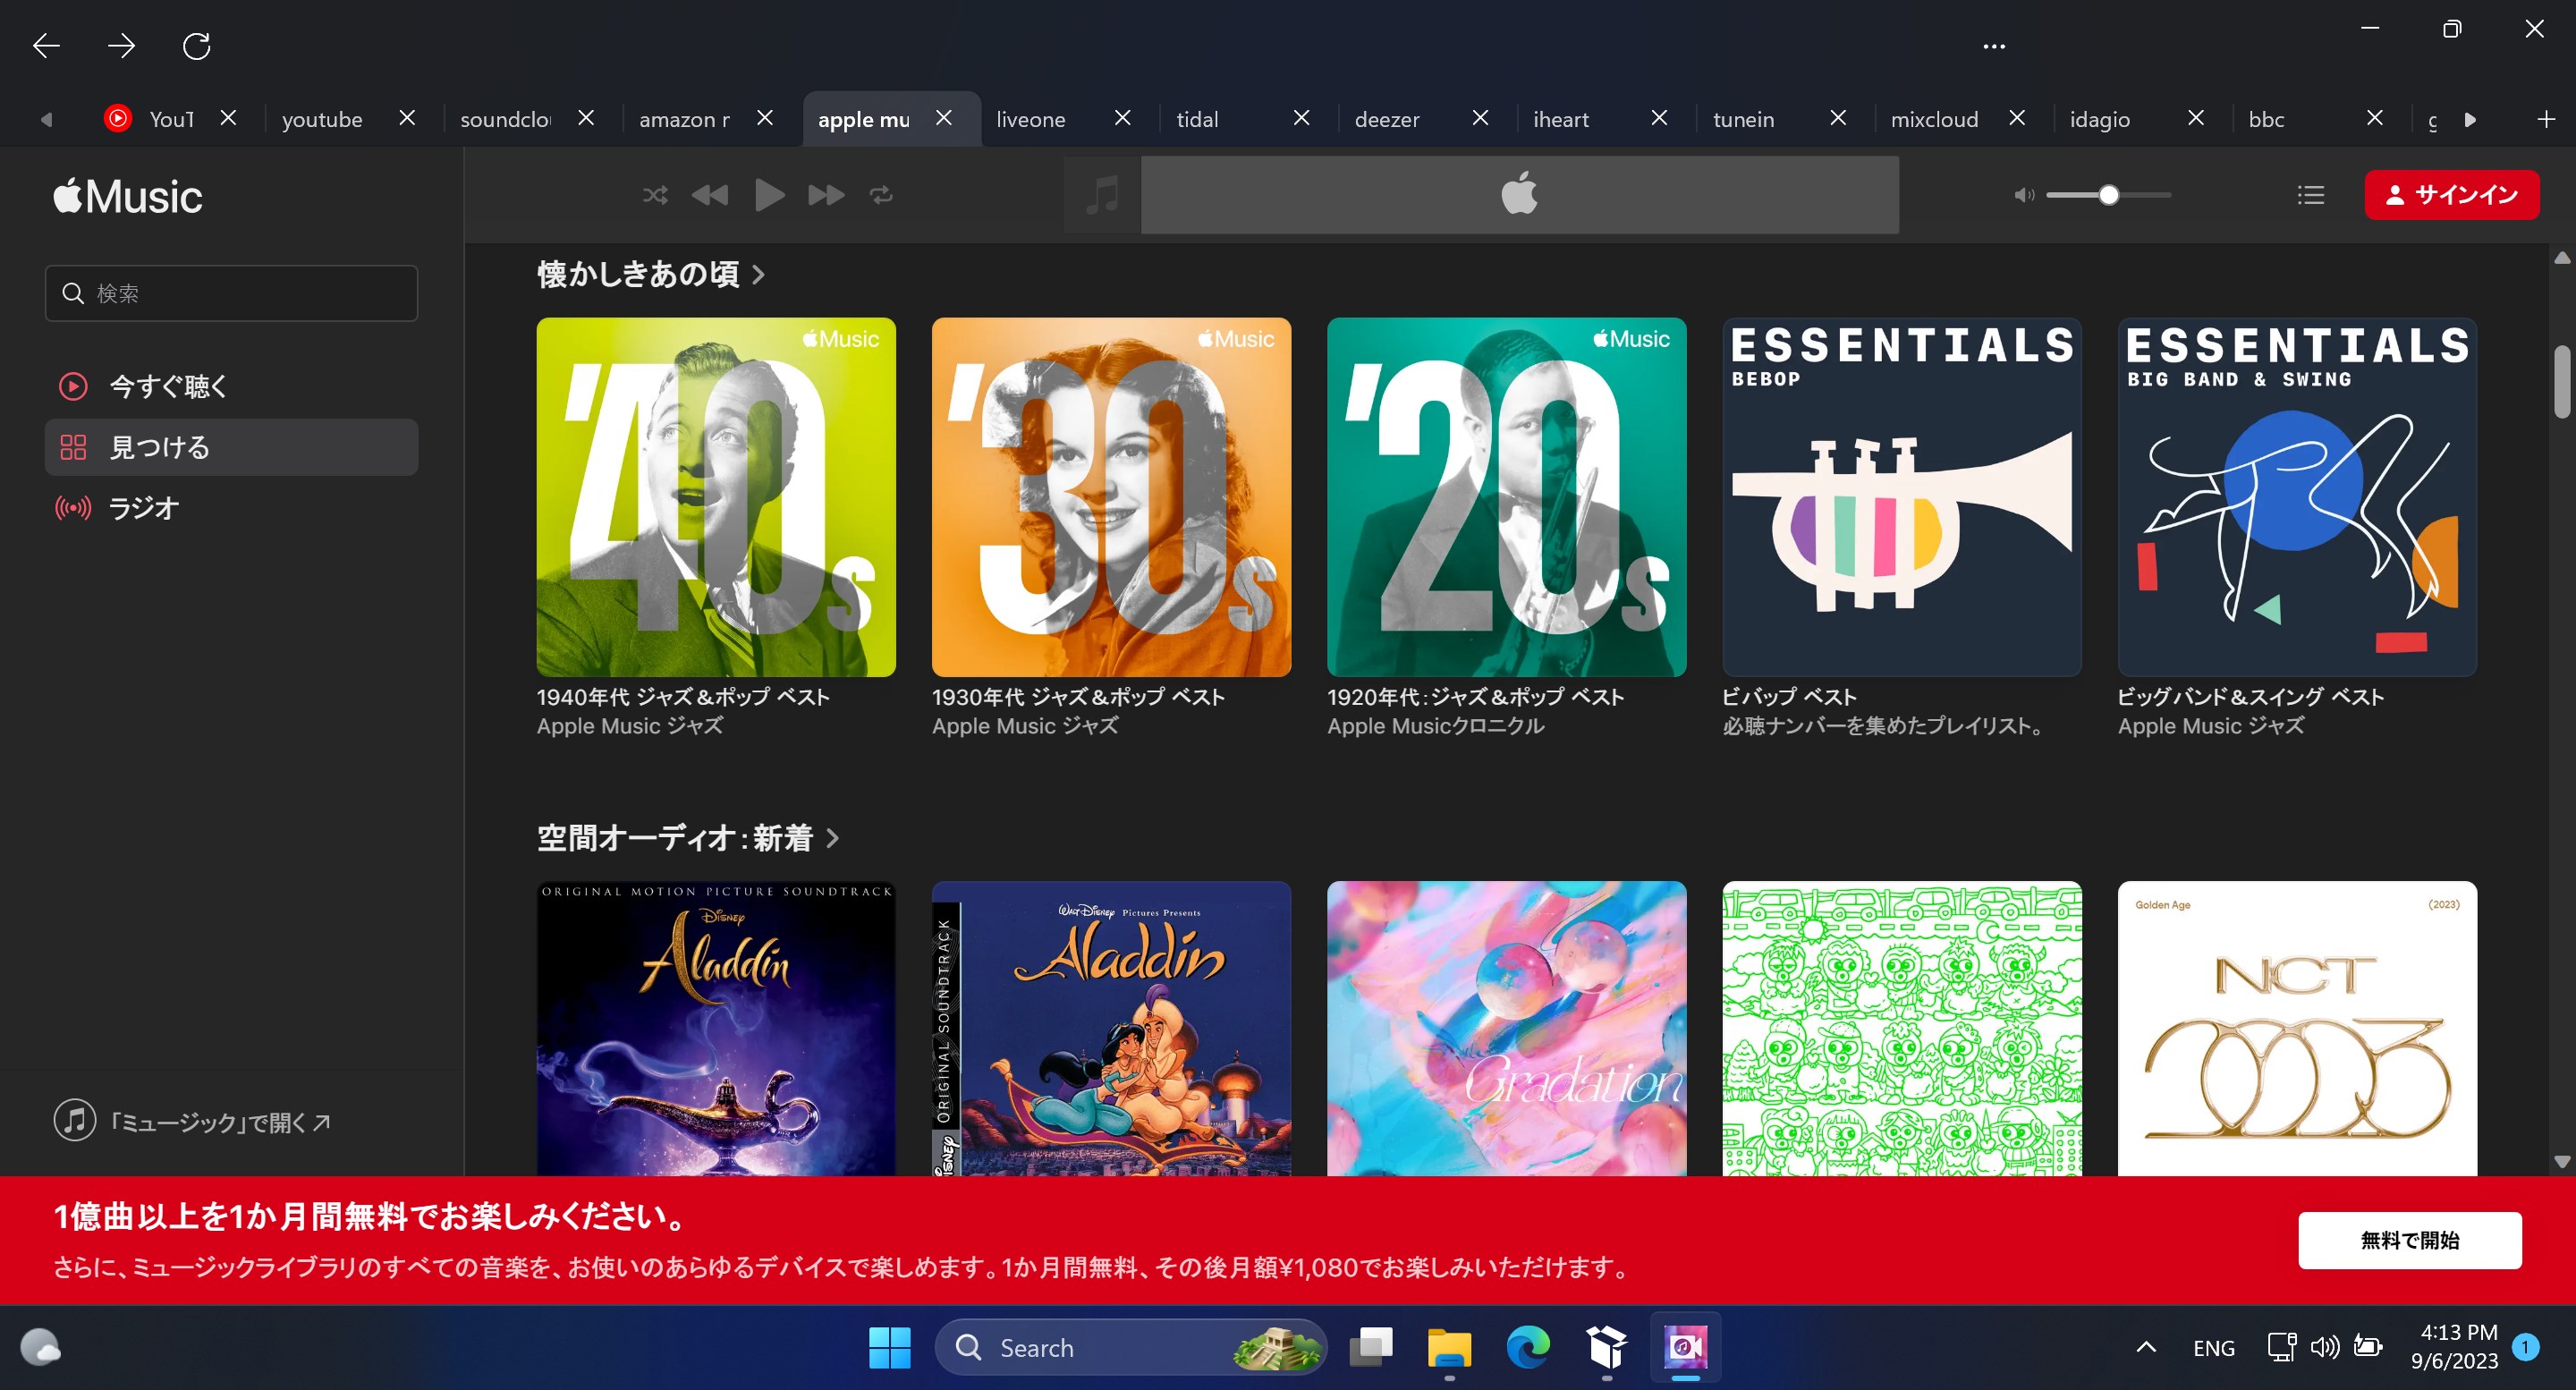
Task: Open the browser settings ellipsis menu
Action: (1993, 46)
